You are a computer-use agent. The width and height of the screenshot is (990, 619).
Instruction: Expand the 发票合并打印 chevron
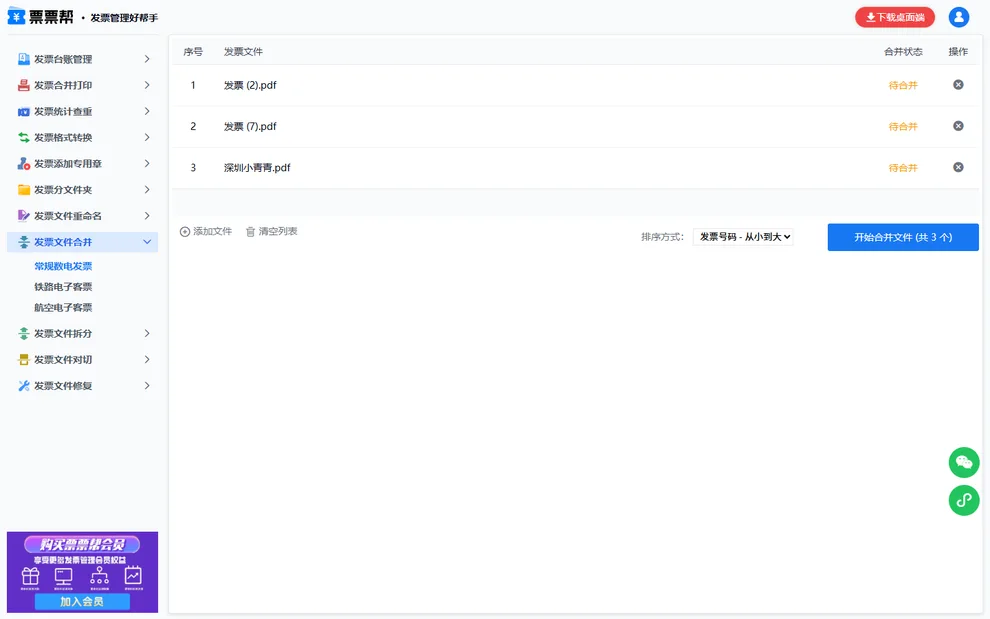click(x=147, y=85)
